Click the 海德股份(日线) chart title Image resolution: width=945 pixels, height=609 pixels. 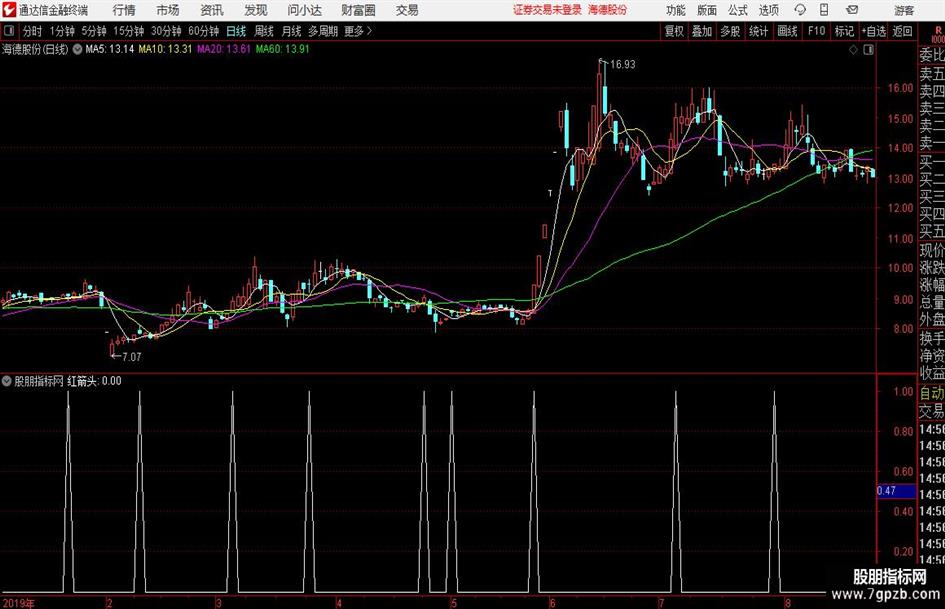[35, 49]
